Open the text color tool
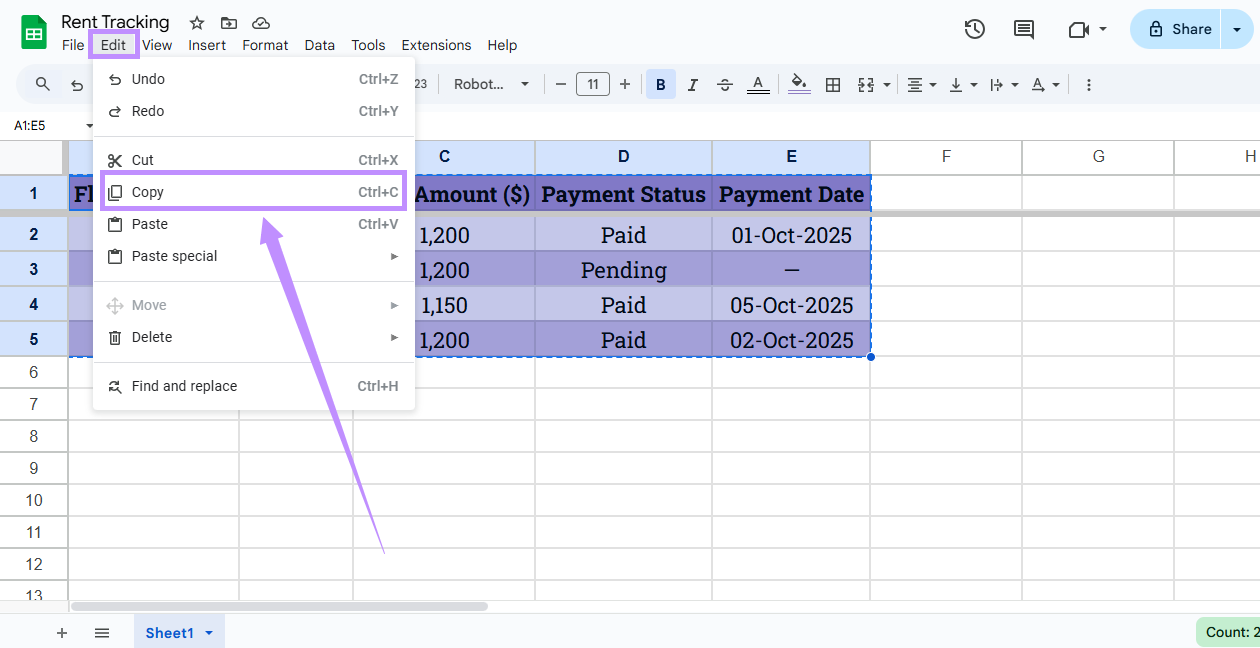 click(x=758, y=84)
